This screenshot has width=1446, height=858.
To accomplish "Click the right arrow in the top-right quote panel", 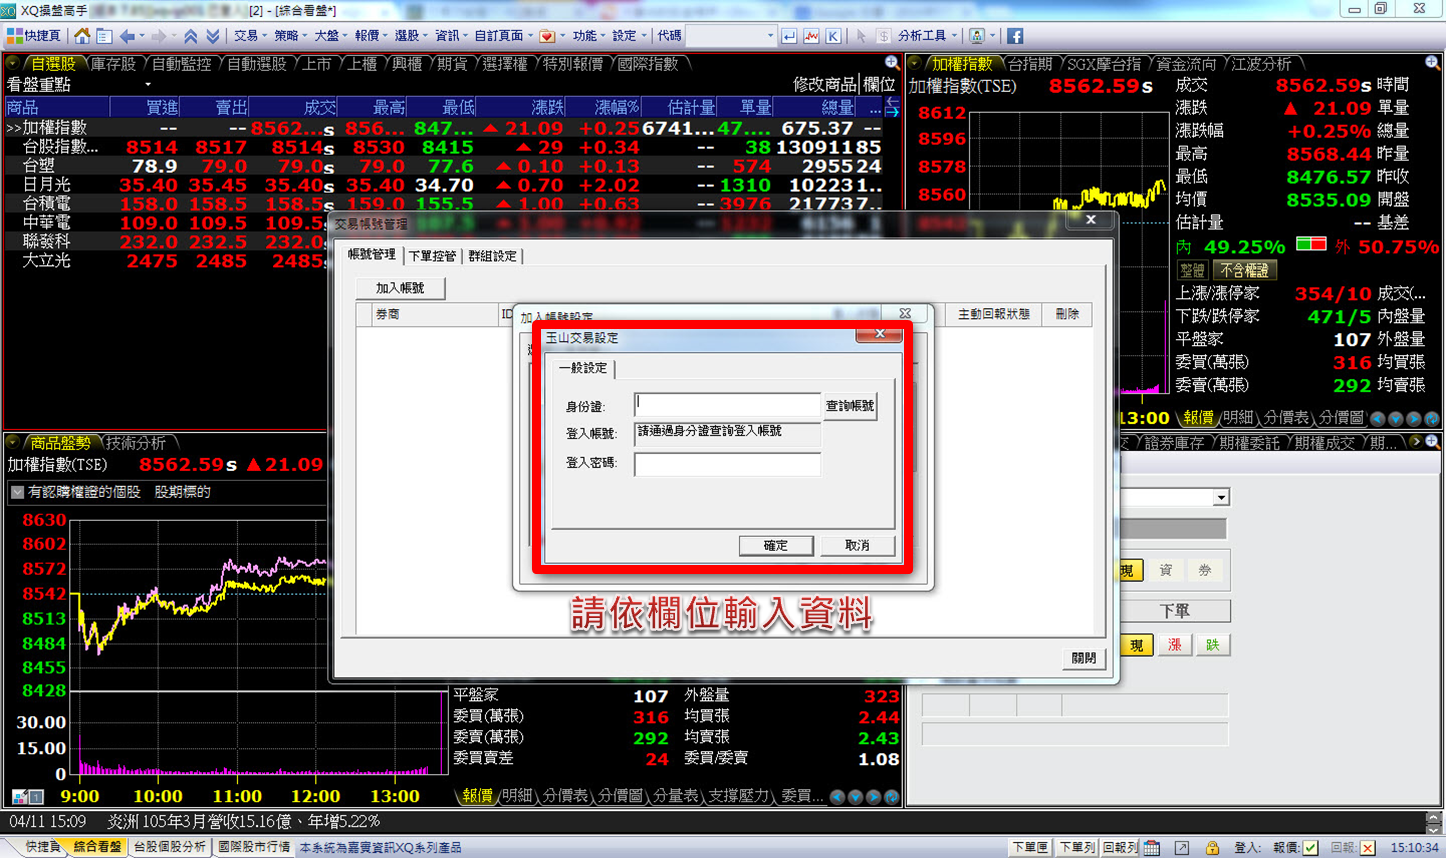I will click(x=1414, y=418).
